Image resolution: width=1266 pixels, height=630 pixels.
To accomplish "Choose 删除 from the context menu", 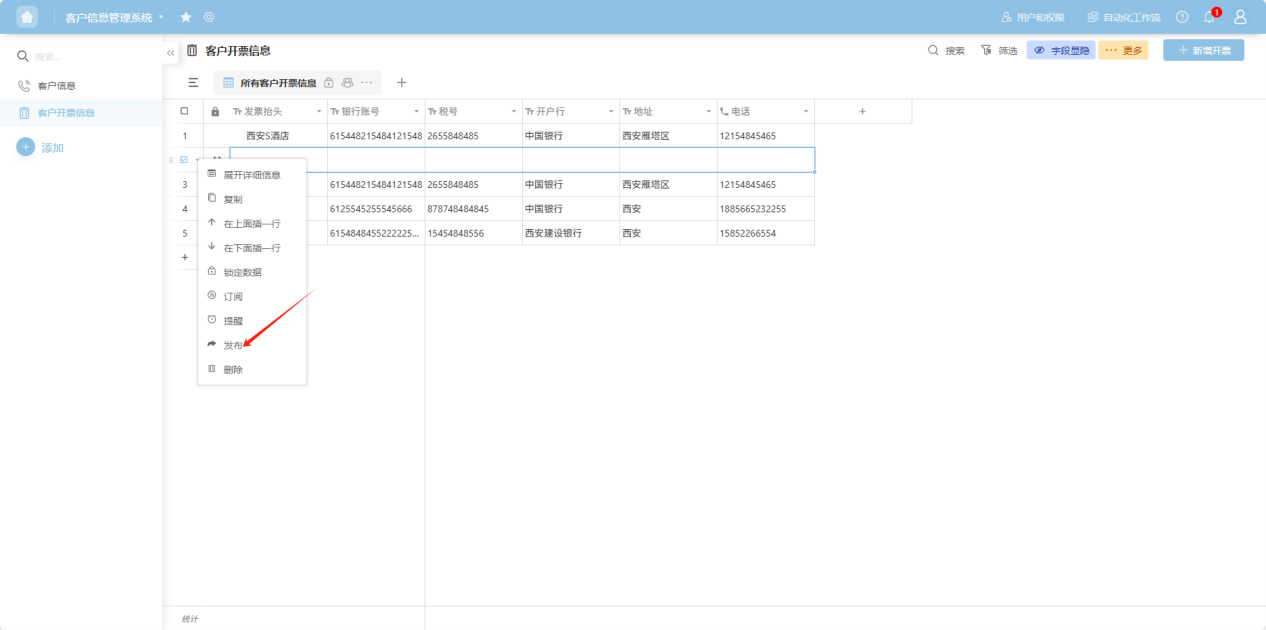I will point(232,369).
